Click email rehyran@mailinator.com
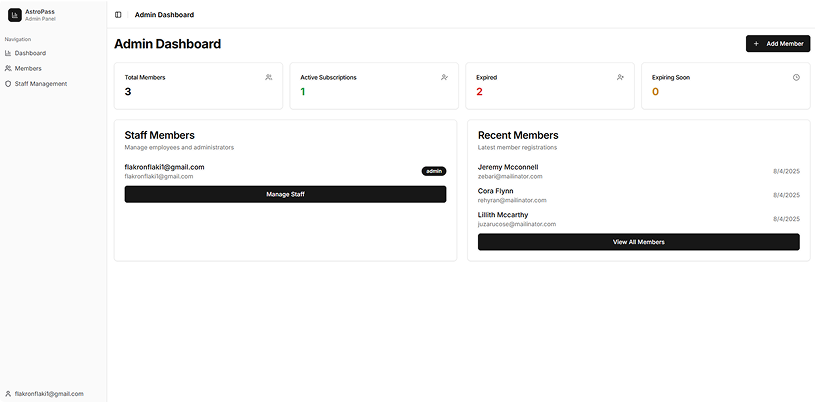The height and width of the screenshot is (402, 815). point(512,200)
